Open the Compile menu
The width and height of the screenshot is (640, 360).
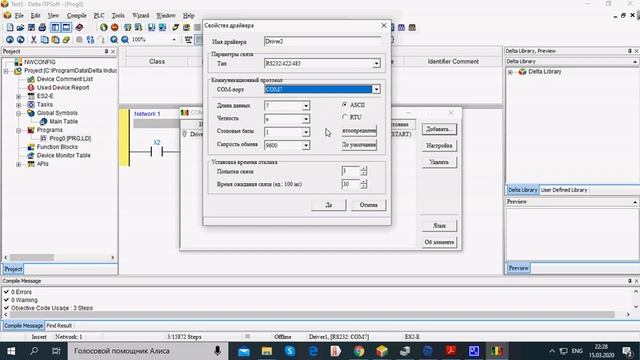76,16
